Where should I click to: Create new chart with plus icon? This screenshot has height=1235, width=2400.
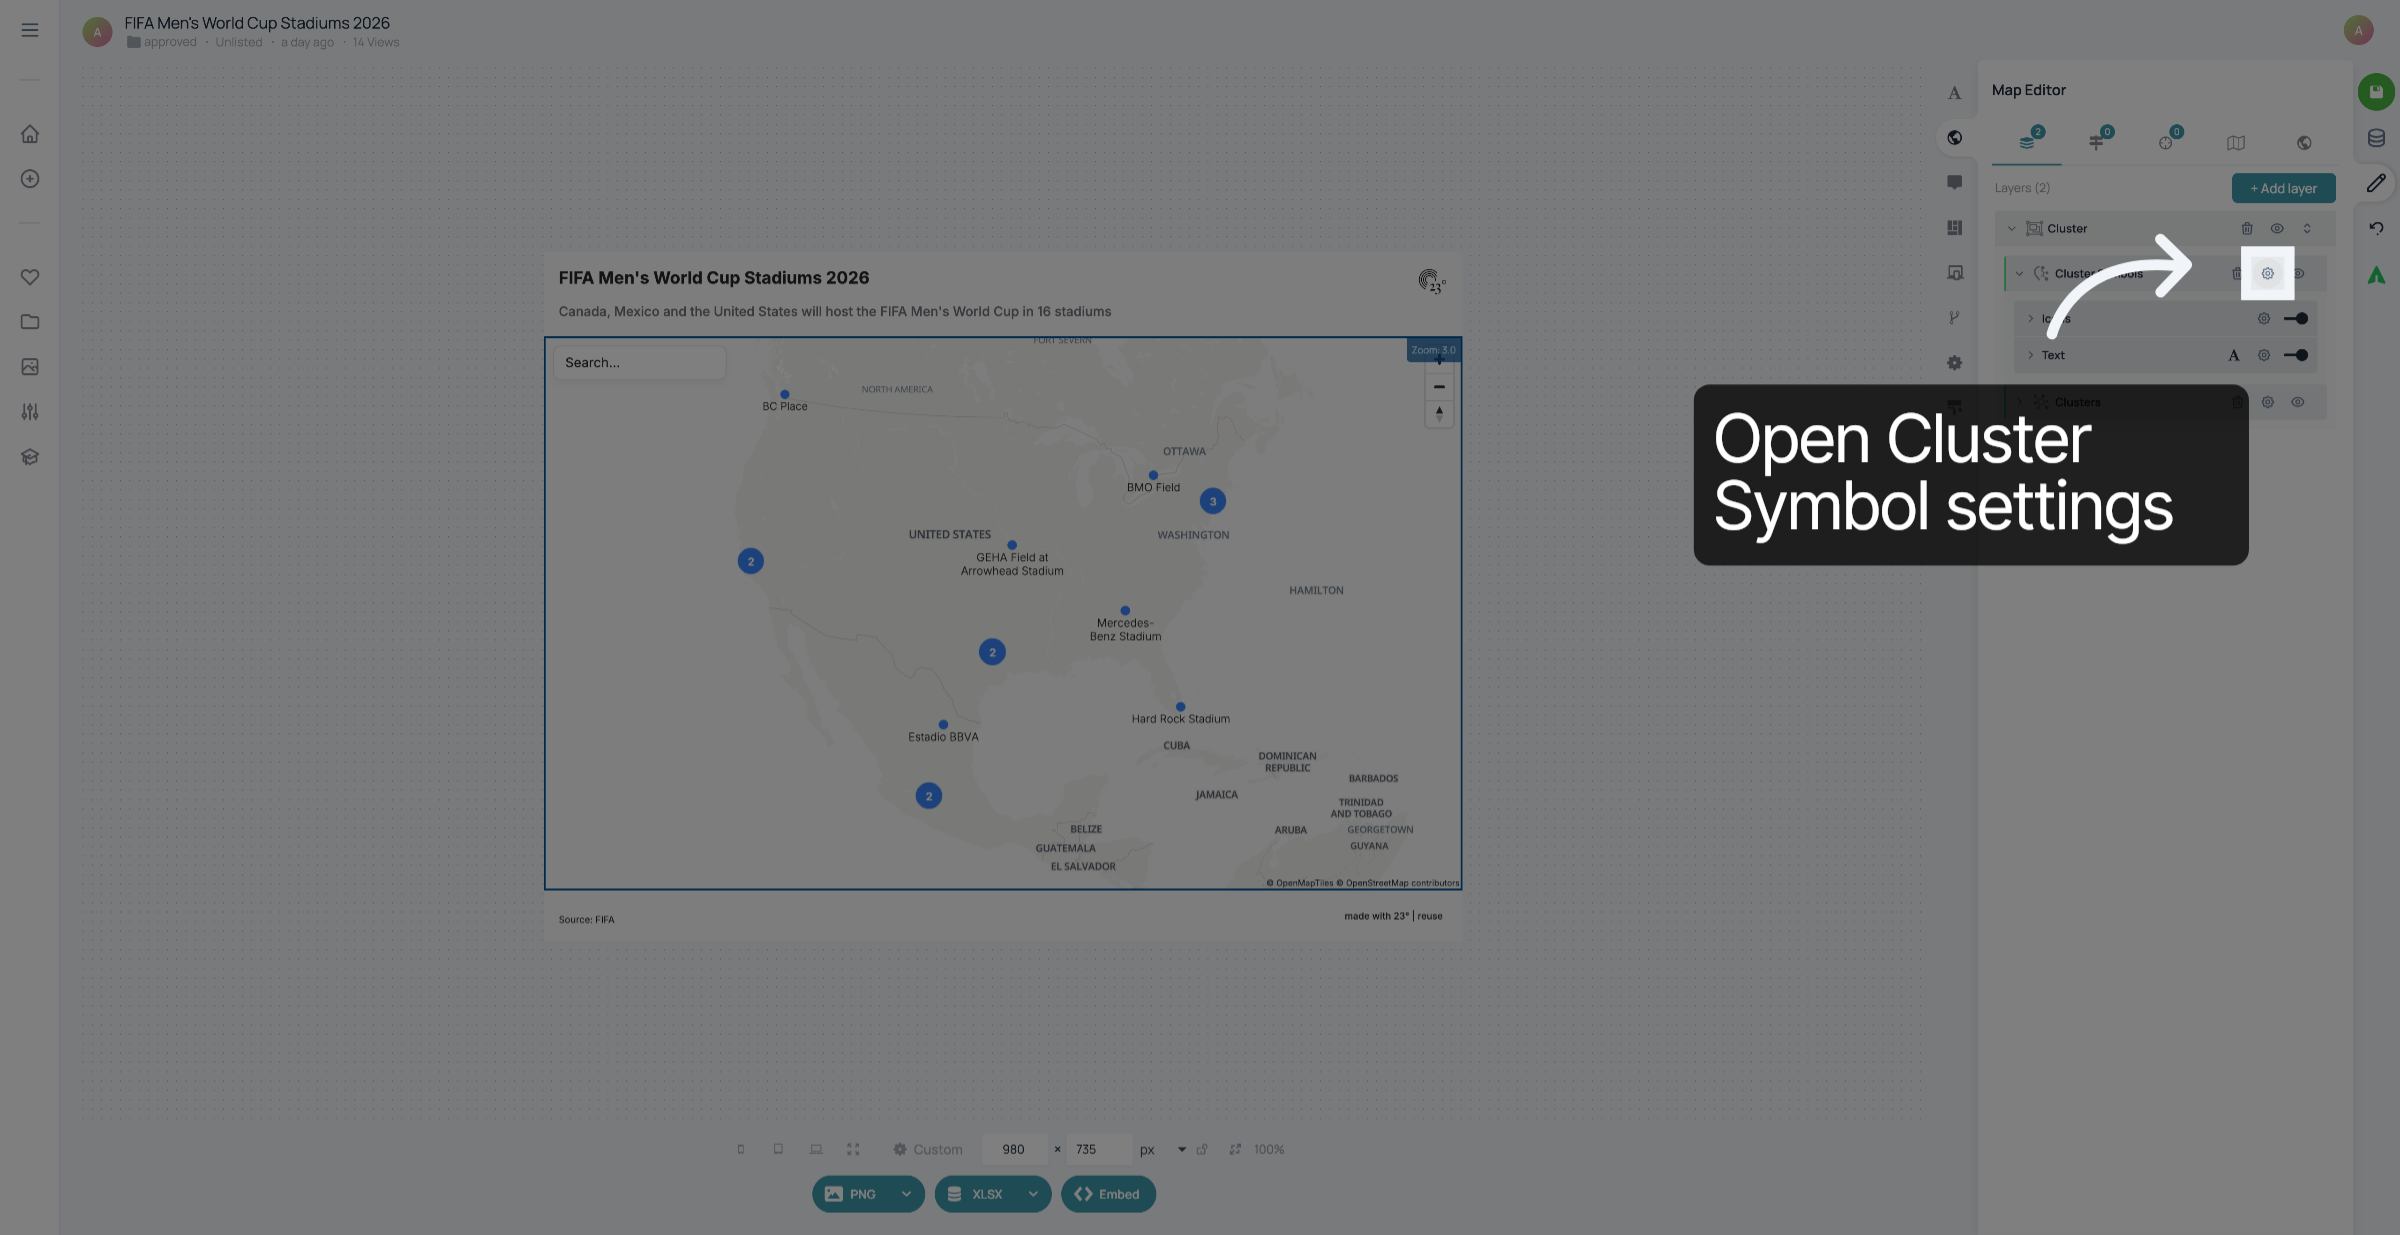[30, 179]
